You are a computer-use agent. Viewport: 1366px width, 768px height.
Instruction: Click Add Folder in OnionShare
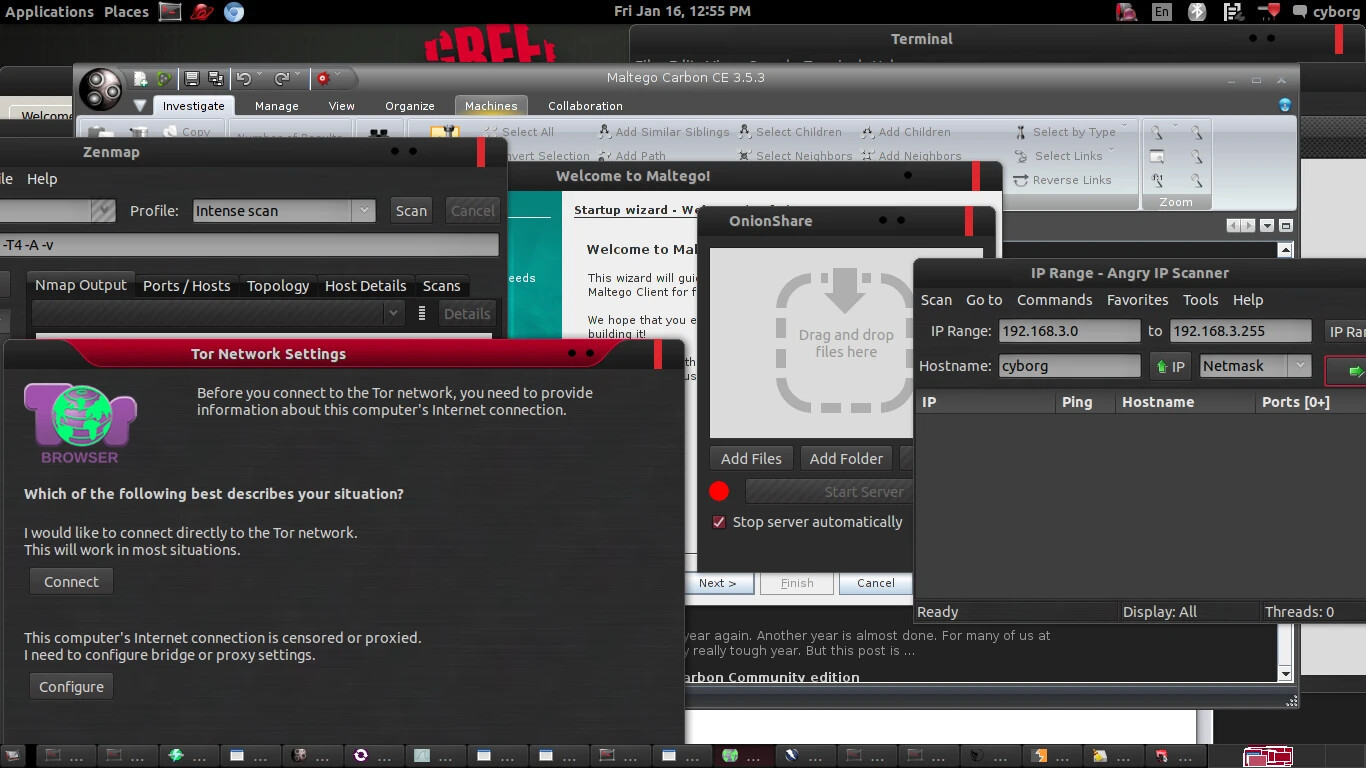pyautogui.click(x=846, y=459)
